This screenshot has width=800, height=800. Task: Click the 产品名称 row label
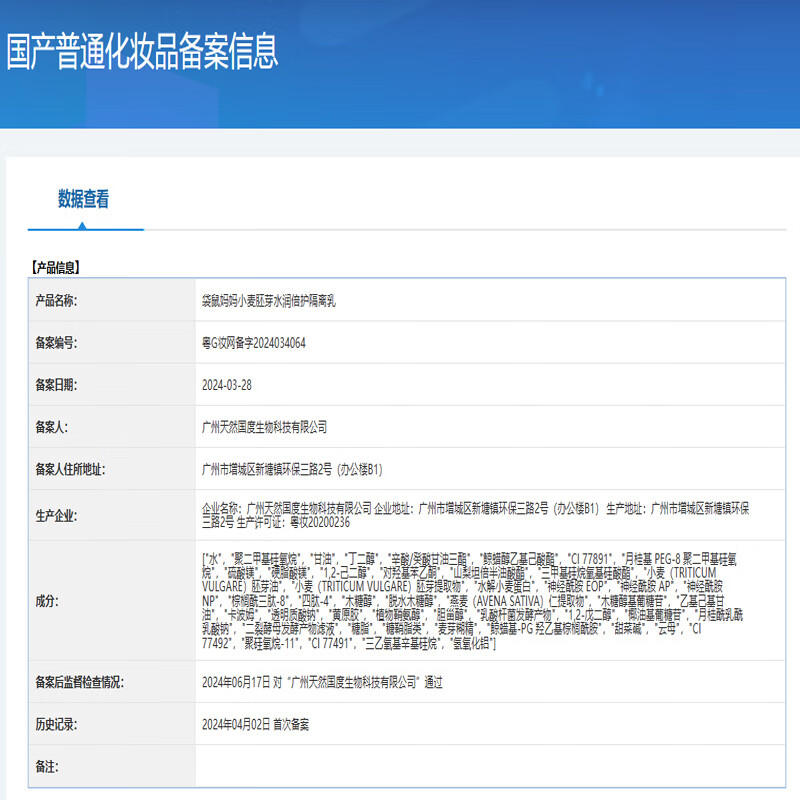(x=56, y=300)
